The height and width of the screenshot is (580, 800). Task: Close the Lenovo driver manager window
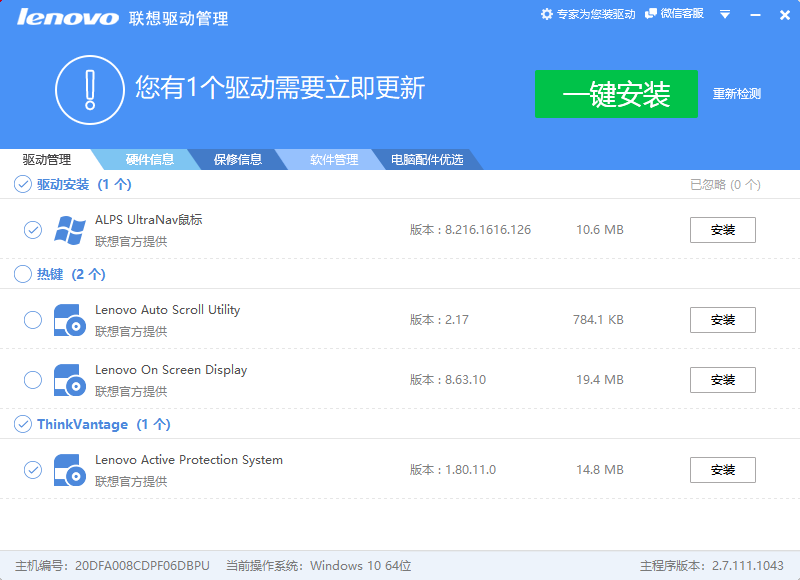(785, 15)
